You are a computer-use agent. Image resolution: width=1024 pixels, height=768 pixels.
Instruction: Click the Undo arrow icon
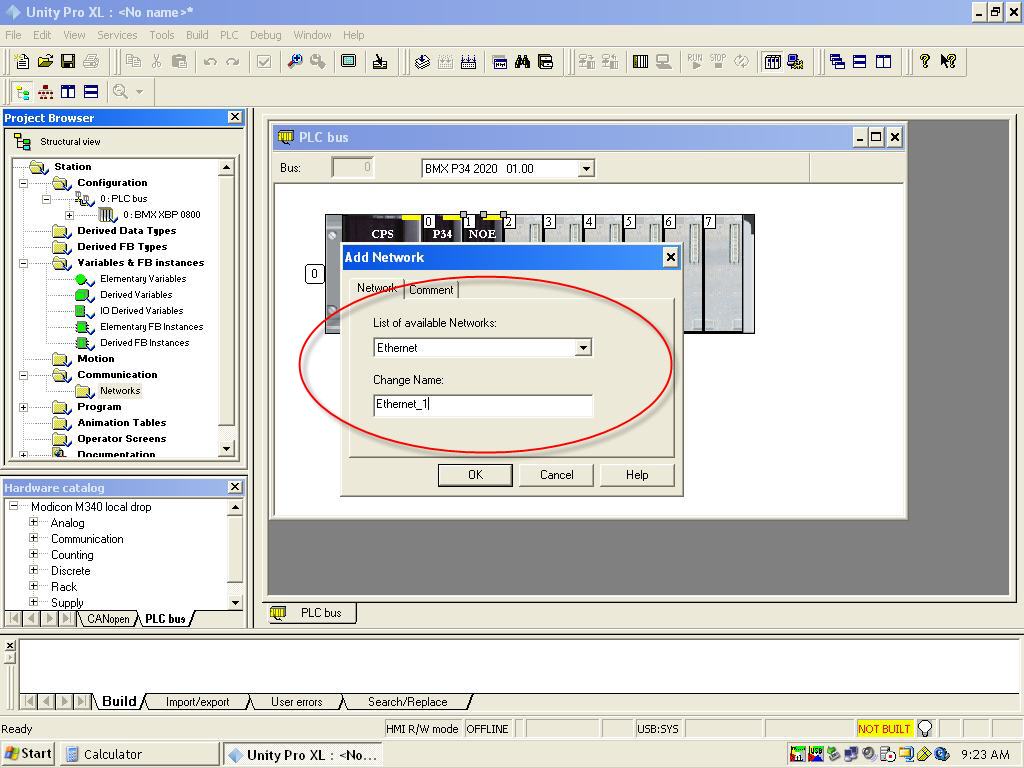(x=210, y=62)
